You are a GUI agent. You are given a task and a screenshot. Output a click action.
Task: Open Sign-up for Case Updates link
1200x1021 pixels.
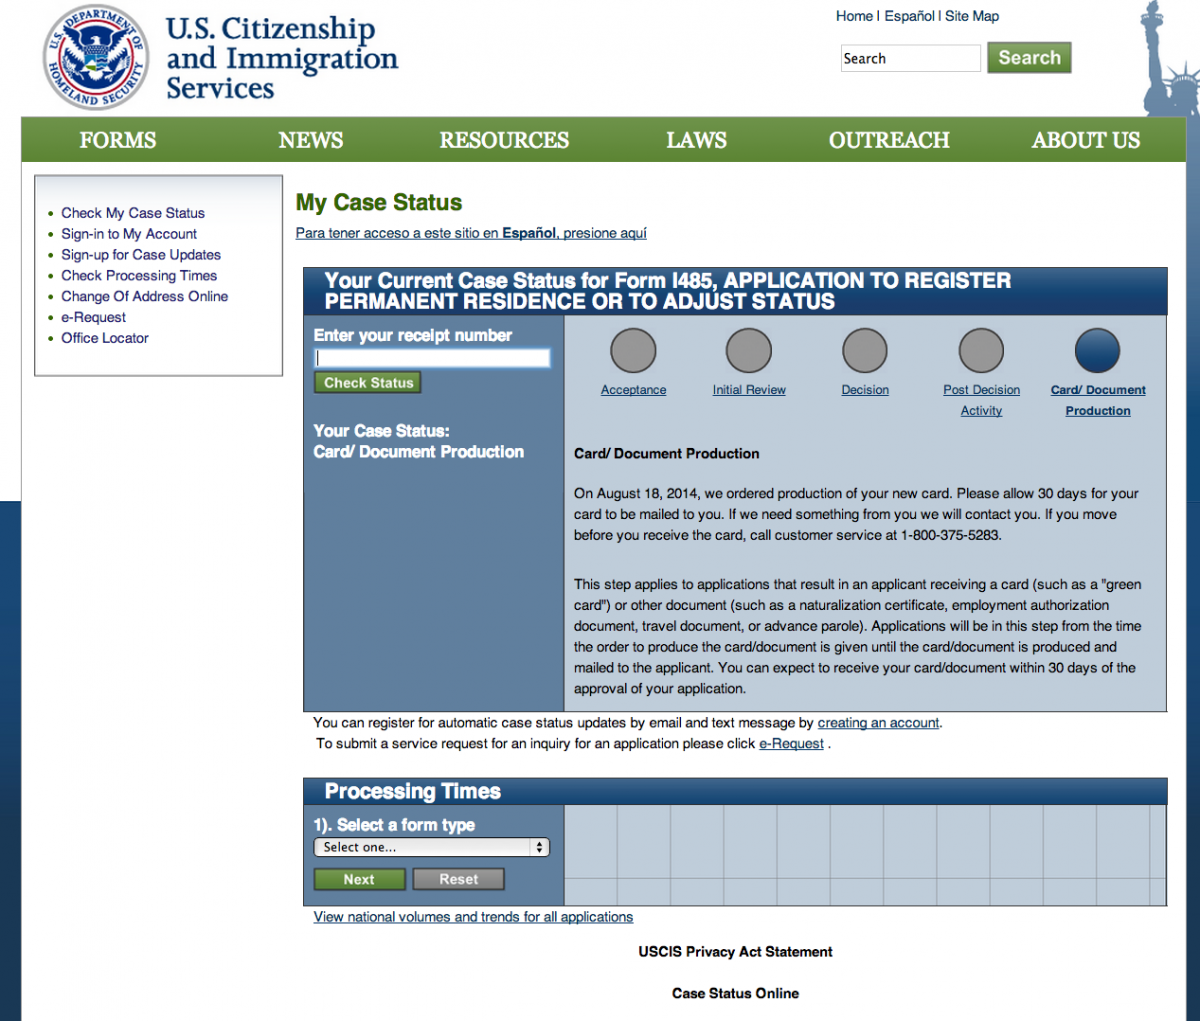141,255
